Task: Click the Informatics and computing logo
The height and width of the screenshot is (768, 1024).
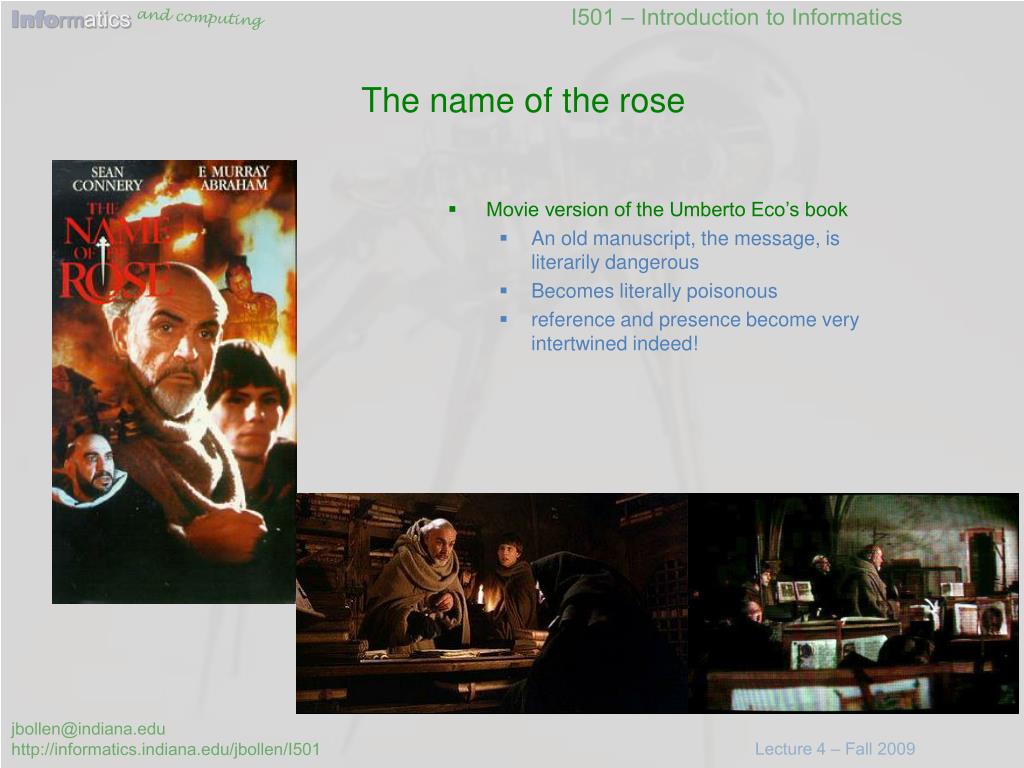Action: [138, 19]
